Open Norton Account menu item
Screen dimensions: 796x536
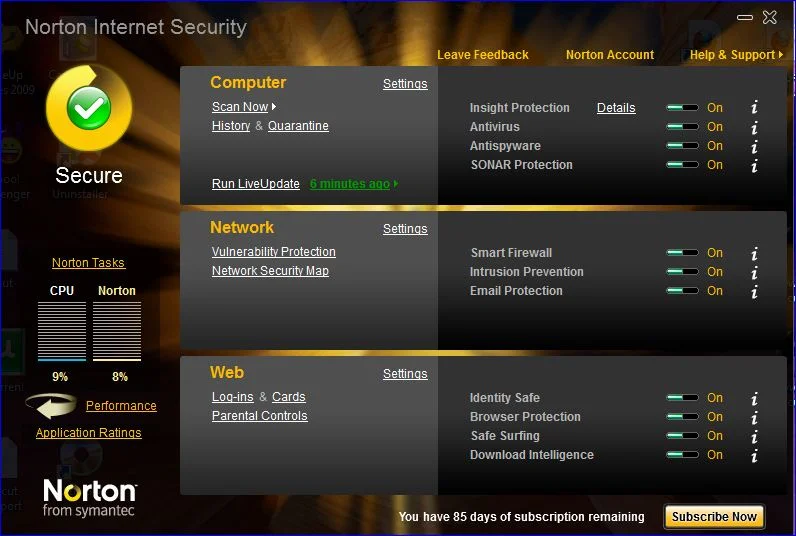610,55
